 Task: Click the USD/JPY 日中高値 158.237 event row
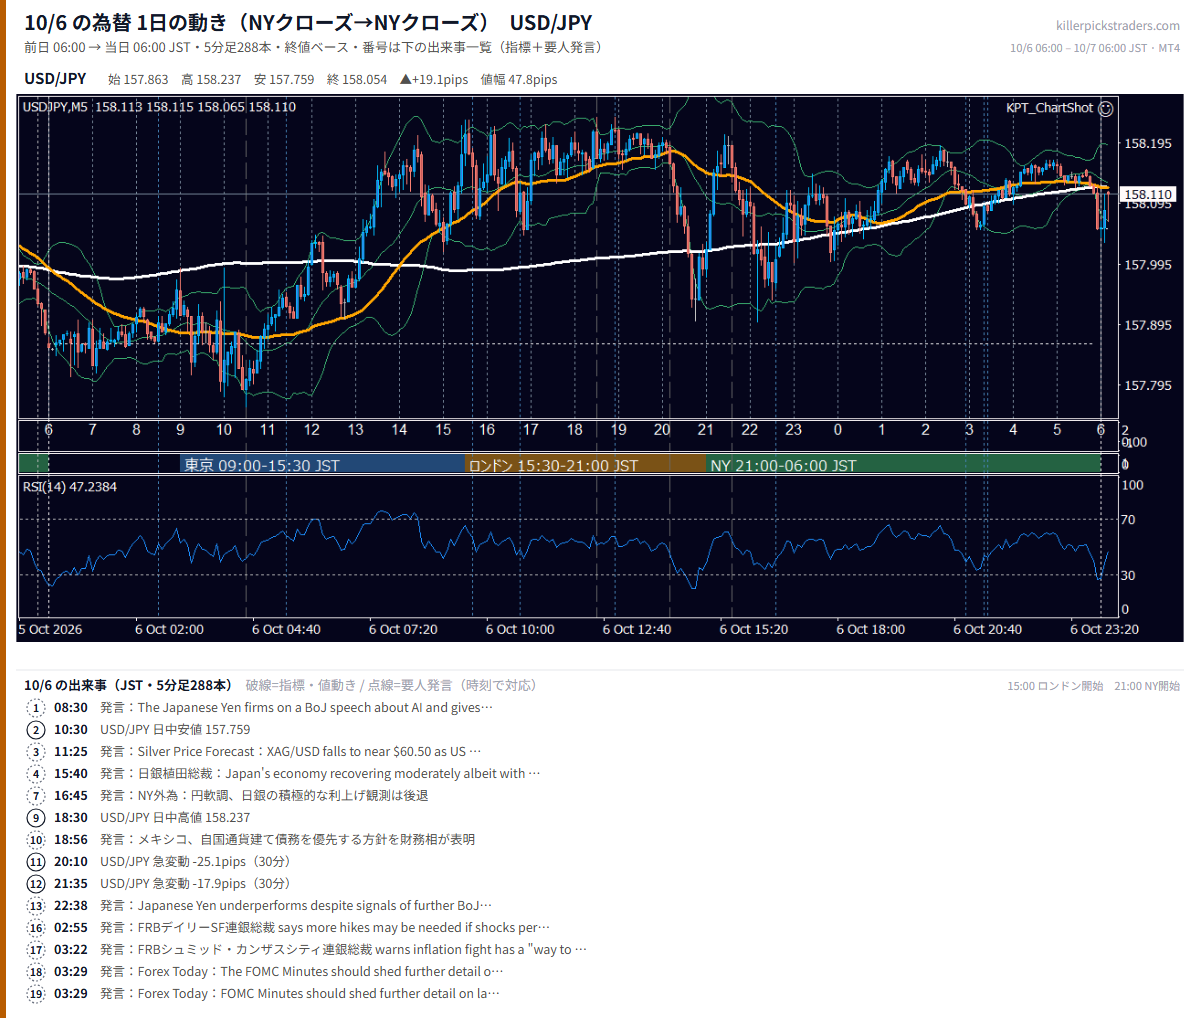click(175, 818)
